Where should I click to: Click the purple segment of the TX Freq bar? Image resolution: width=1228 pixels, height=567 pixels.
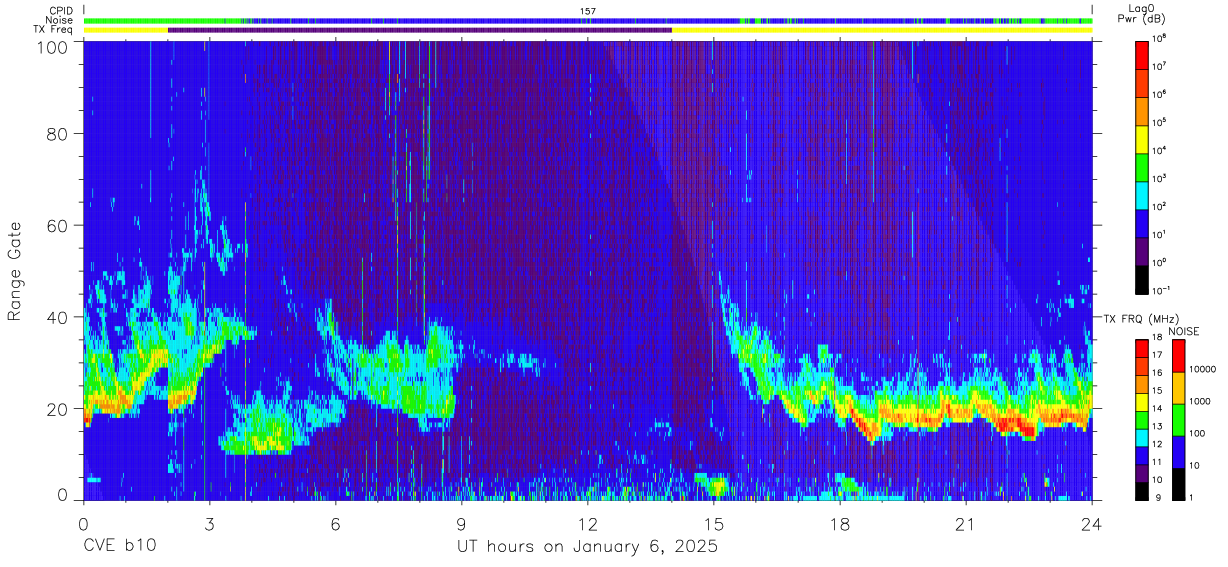pyautogui.click(x=420, y=30)
